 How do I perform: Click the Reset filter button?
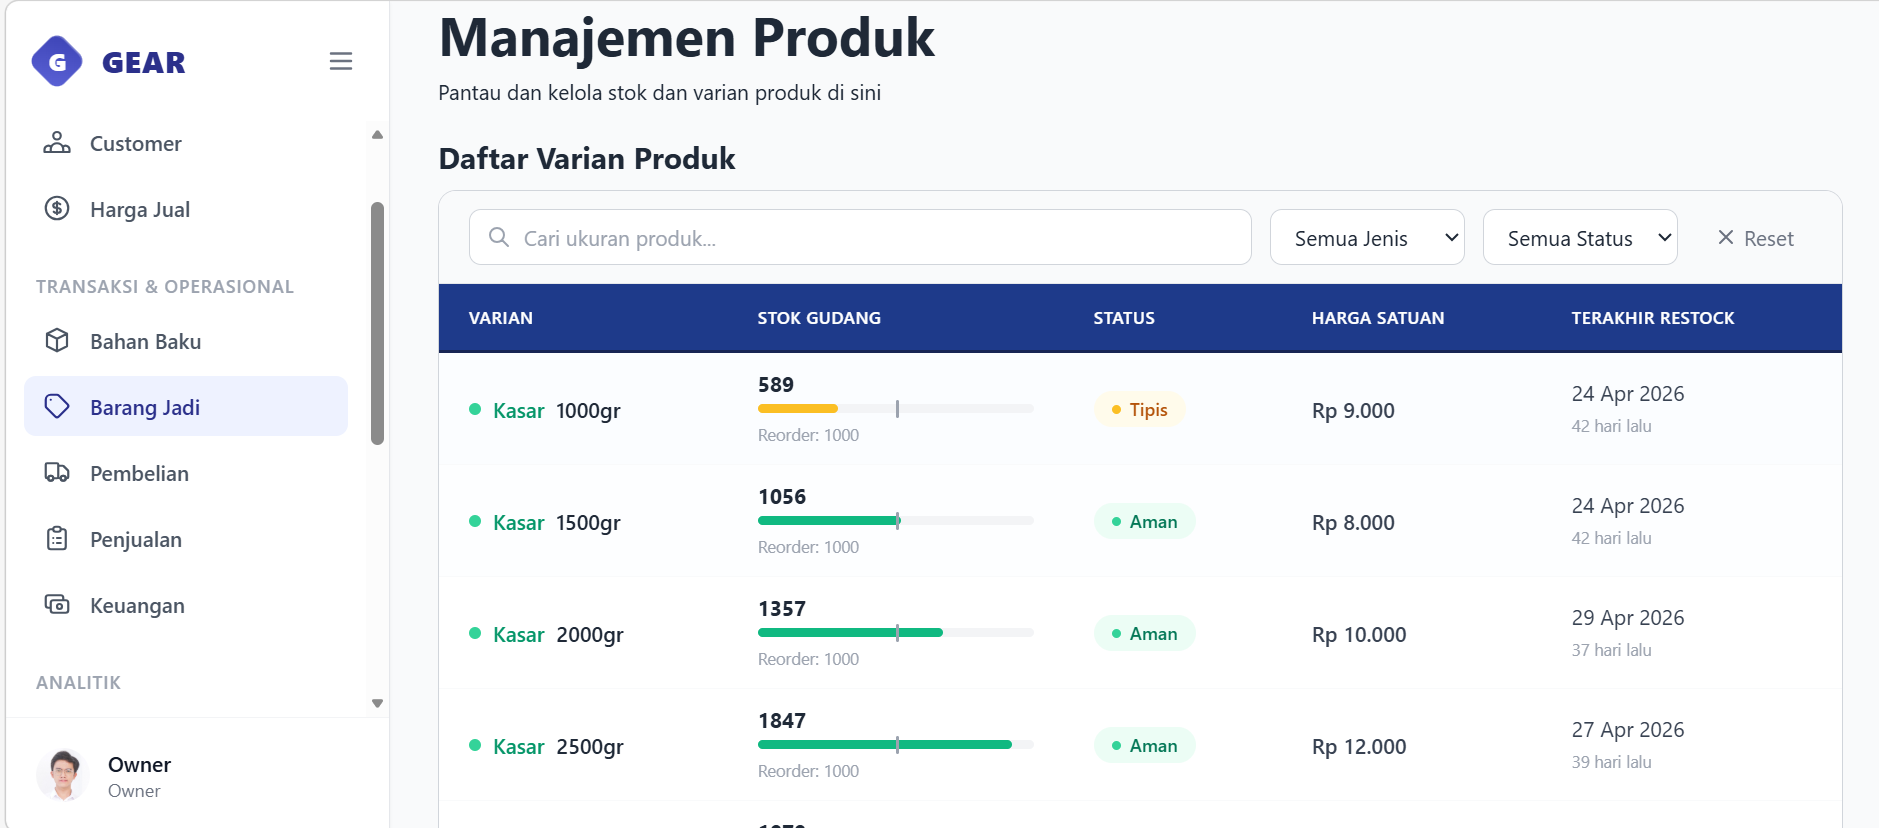(1756, 238)
